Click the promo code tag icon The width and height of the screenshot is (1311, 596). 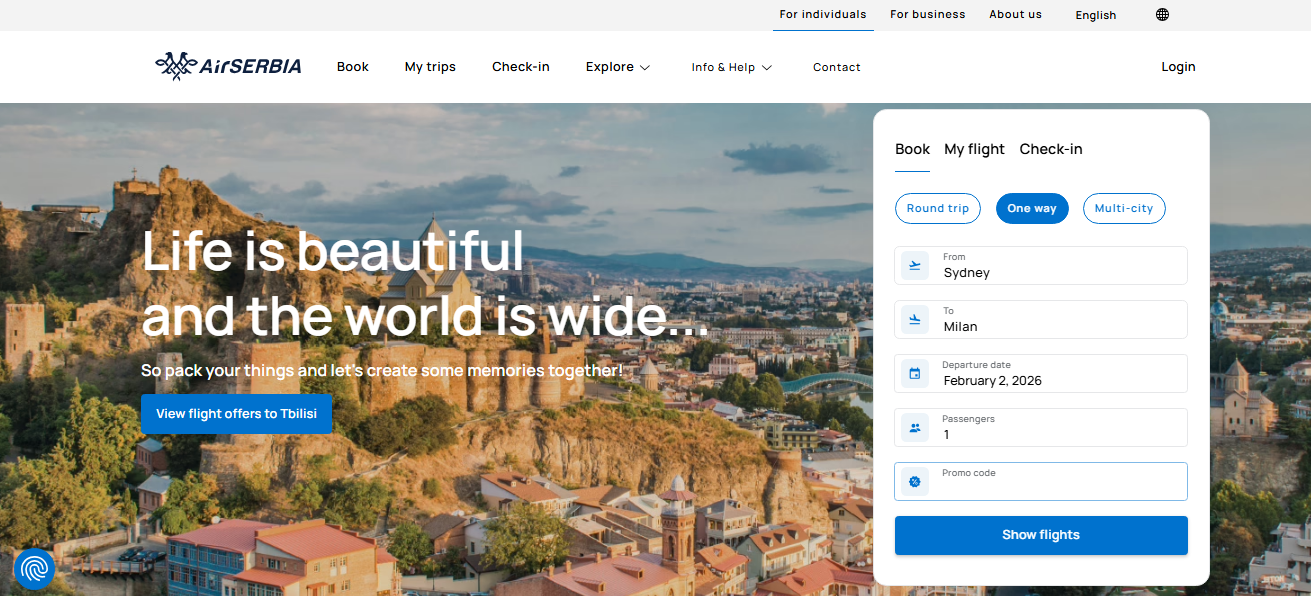click(x=914, y=480)
